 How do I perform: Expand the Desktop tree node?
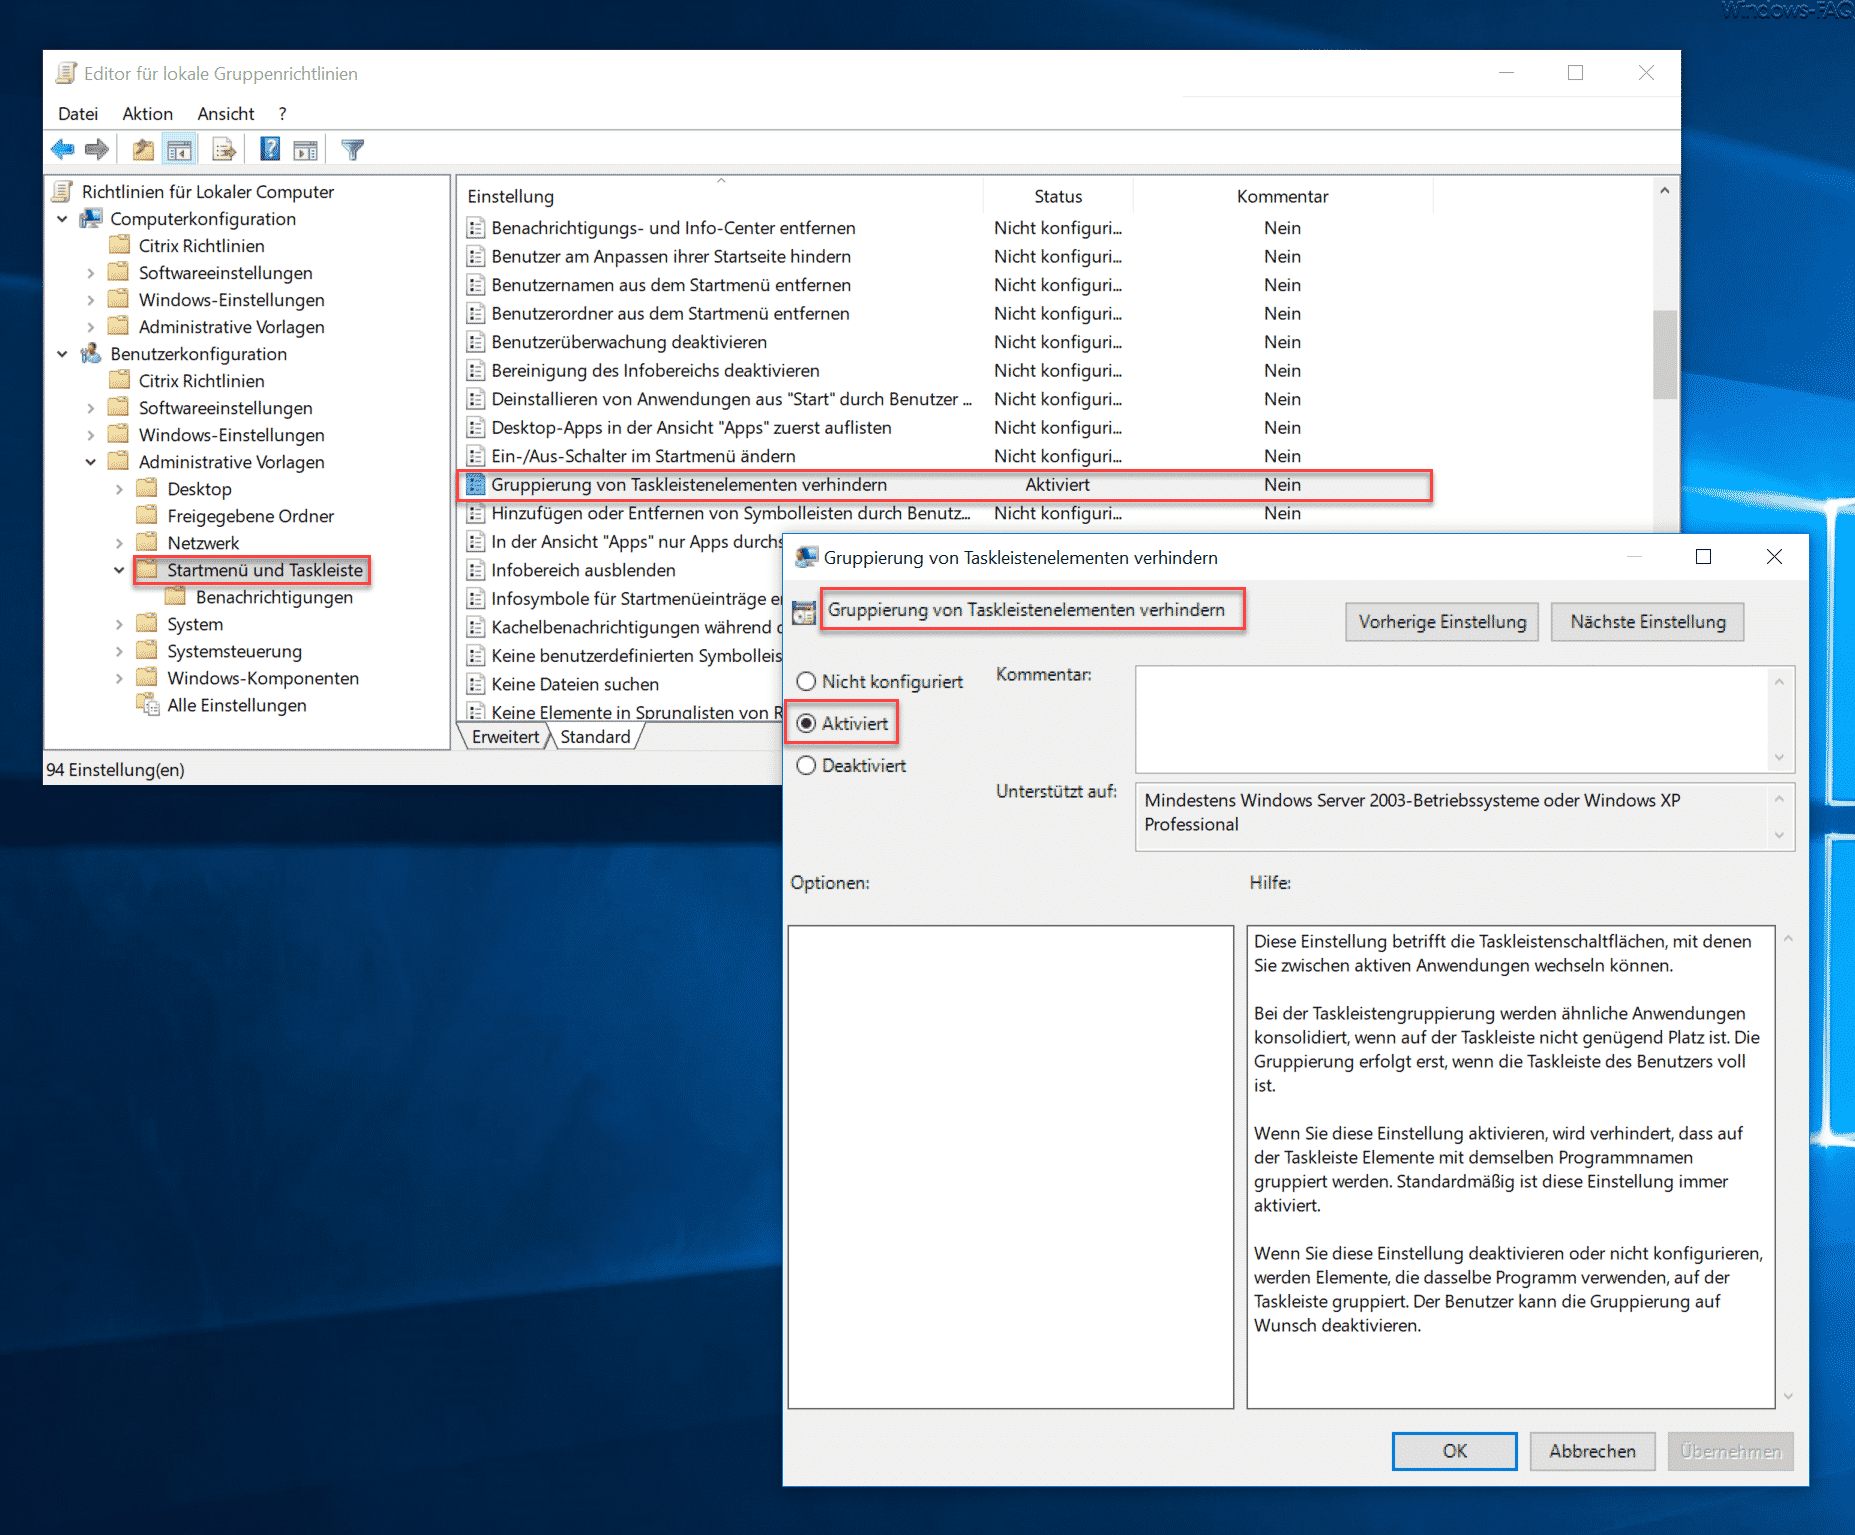pos(119,488)
